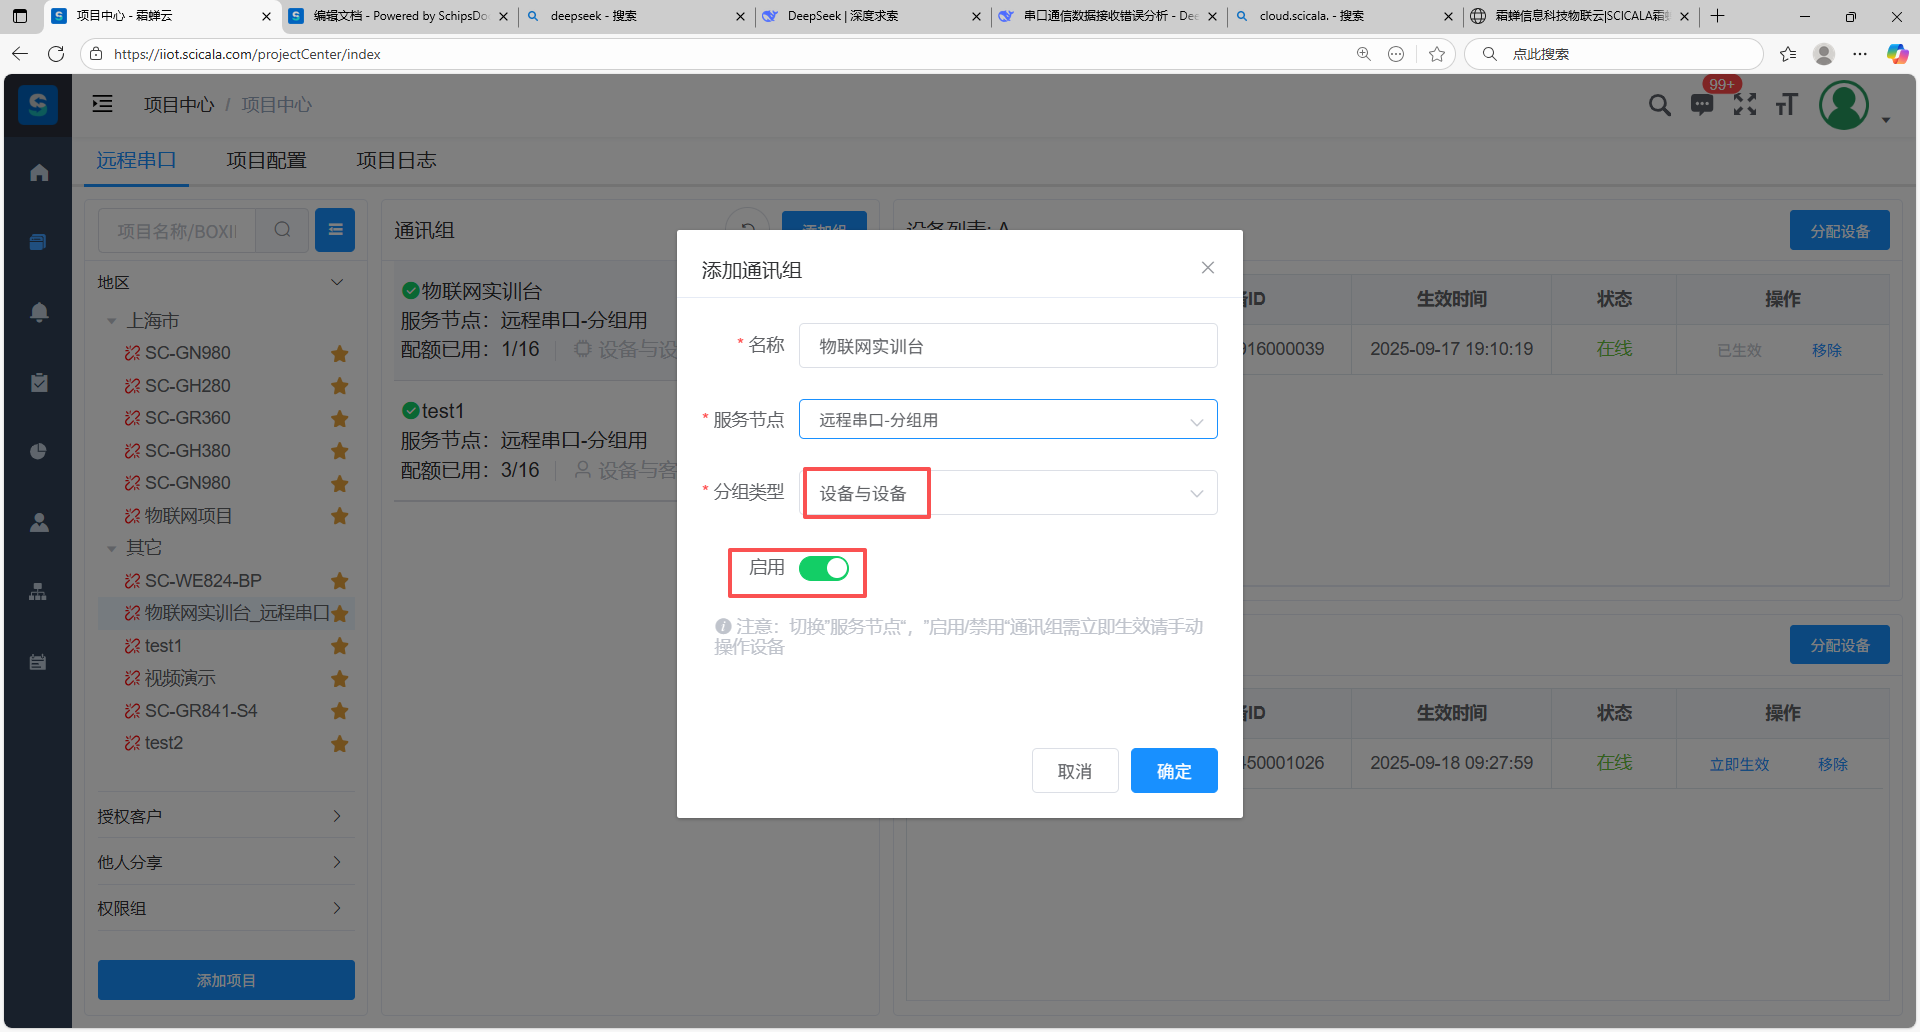Viewport: 1920px width, 1032px height.
Task: Toggle favorite star for SC-GN980
Action: click(x=340, y=354)
